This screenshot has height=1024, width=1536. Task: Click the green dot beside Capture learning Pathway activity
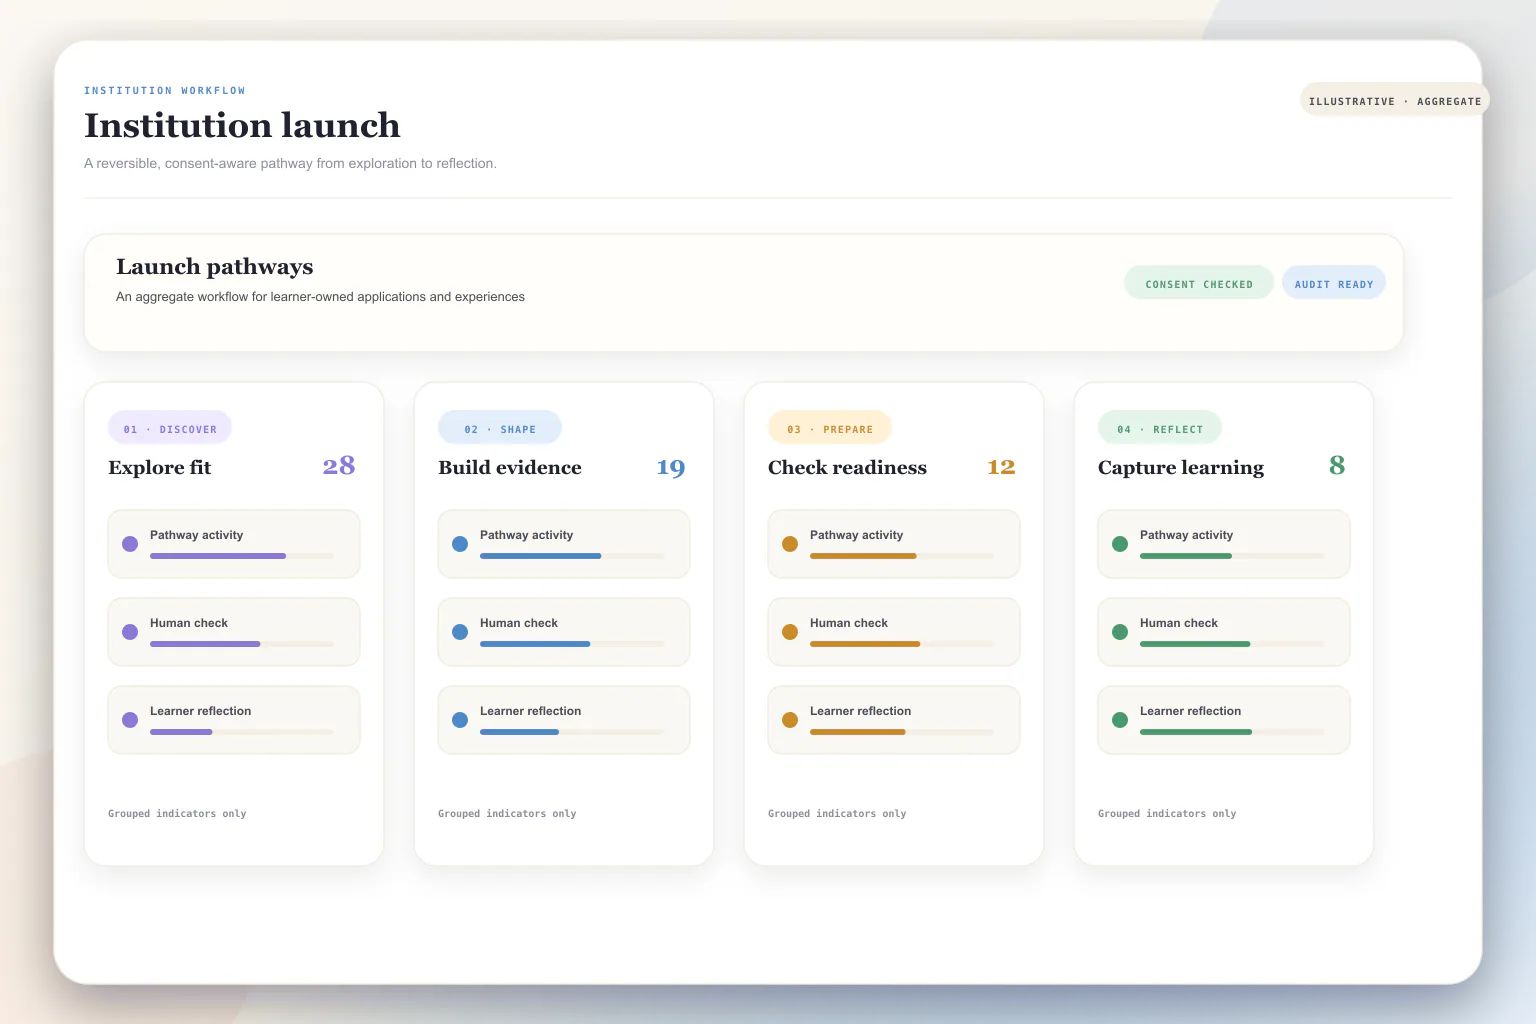[x=1120, y=544]
